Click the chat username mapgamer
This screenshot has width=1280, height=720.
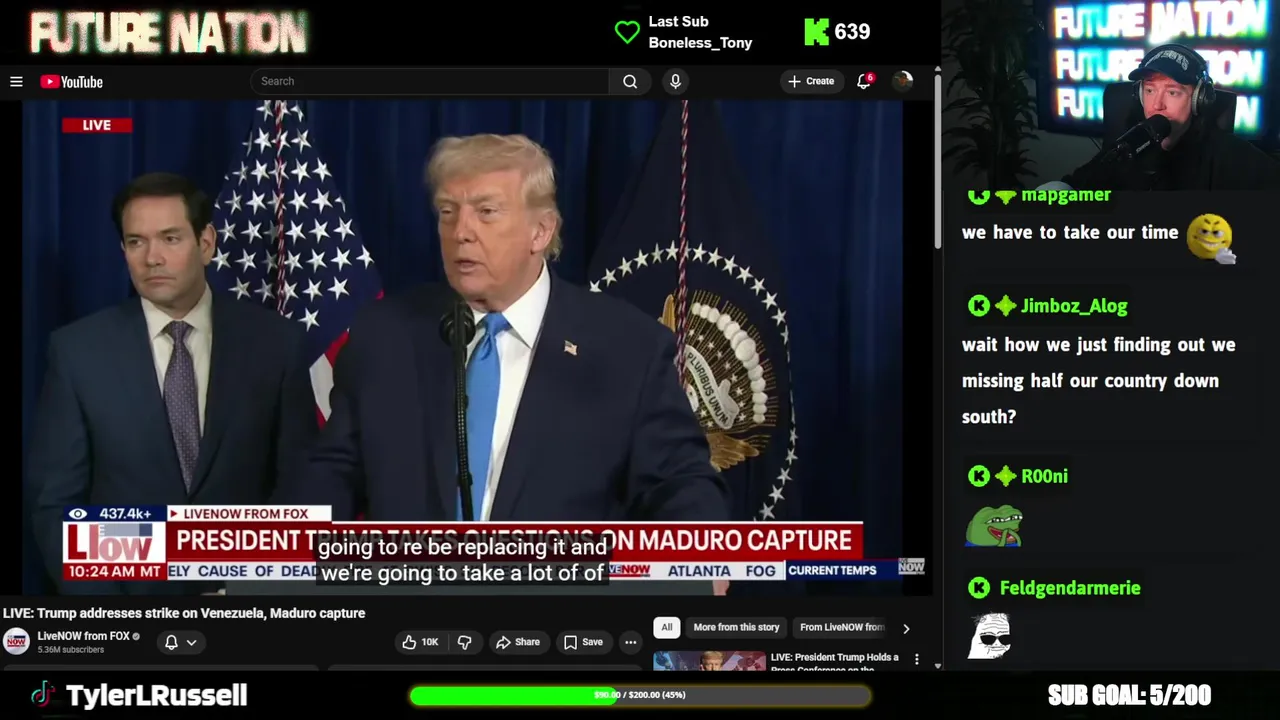click(x=1066, y=195)
